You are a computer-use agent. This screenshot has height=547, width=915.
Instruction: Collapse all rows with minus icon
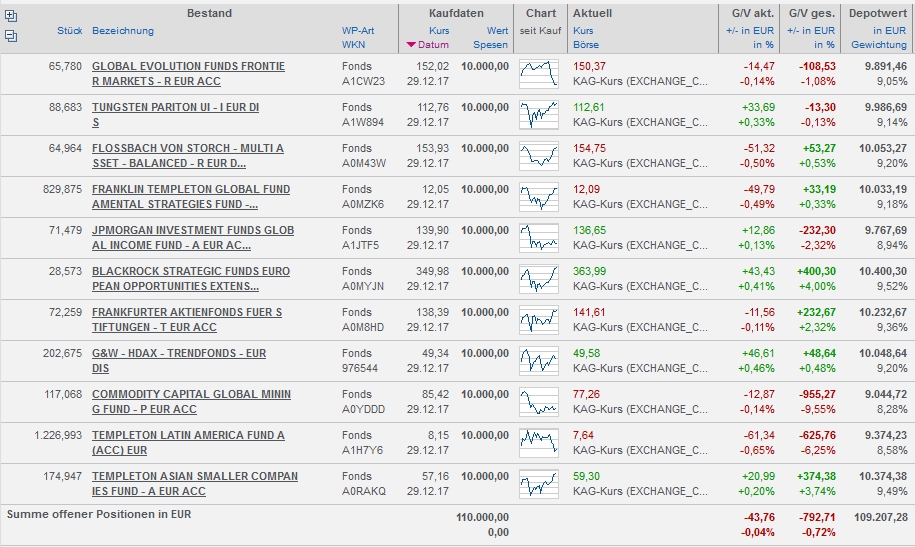(11, 36)
